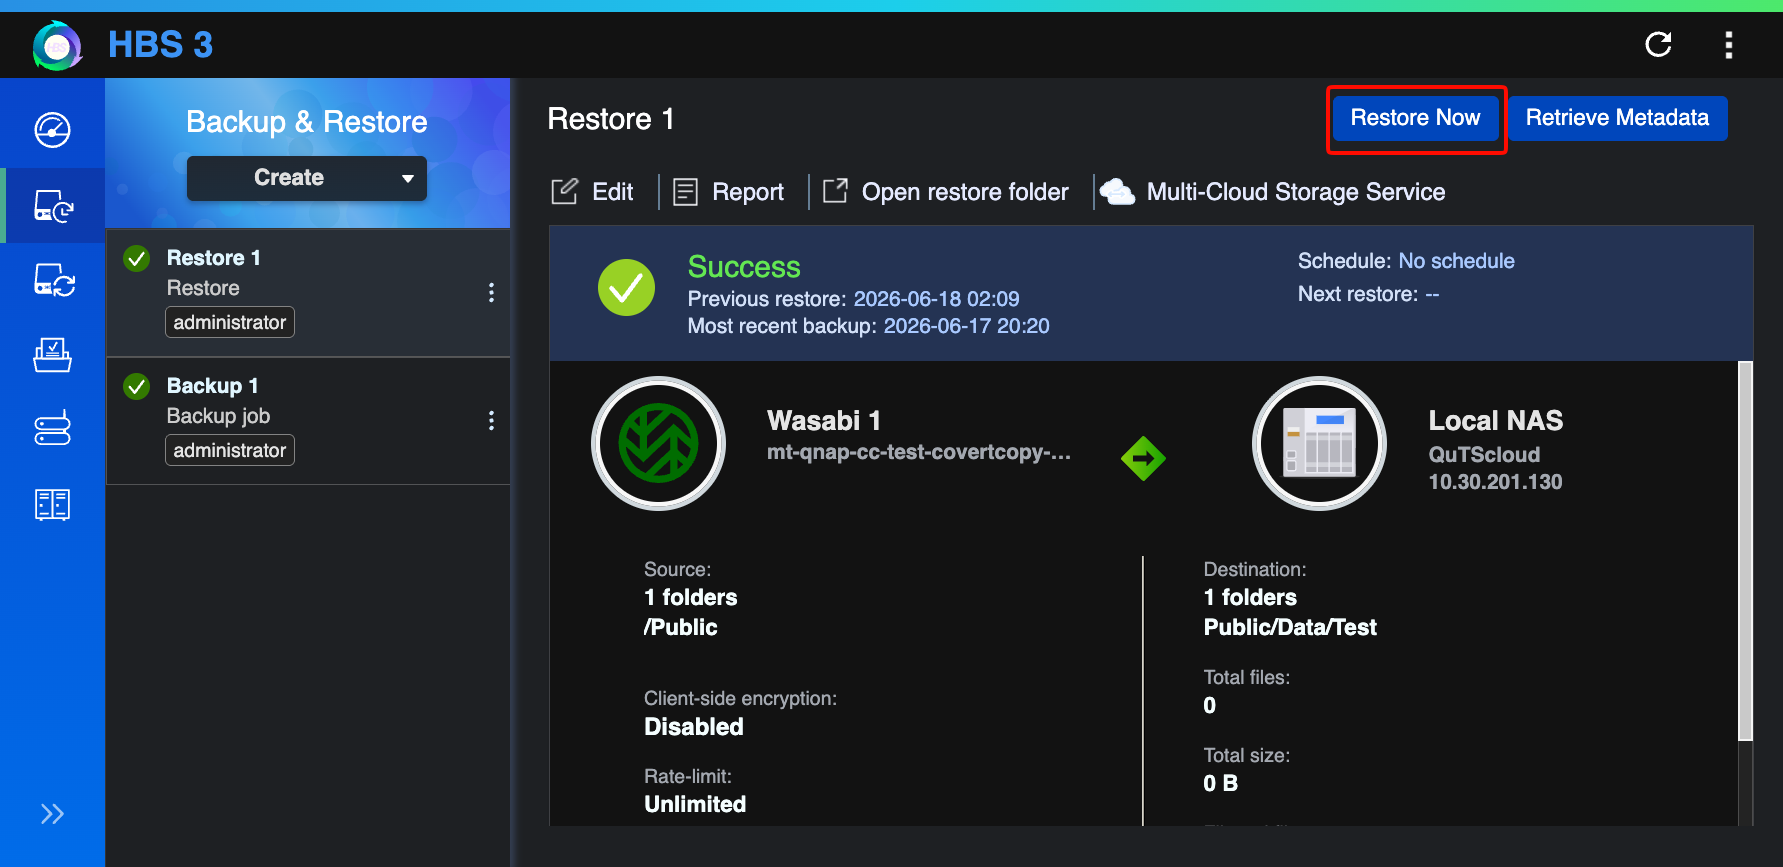Click the Unlimited rate-limit value
The height and width of the screenshot is (867, 1783).
tap(695, 805)
